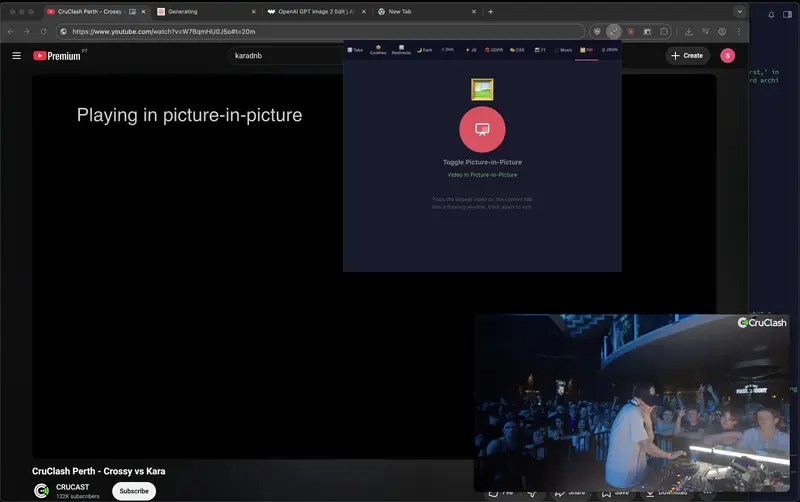Switch to the Dark tab in extension popup

[x=424, y=50]
